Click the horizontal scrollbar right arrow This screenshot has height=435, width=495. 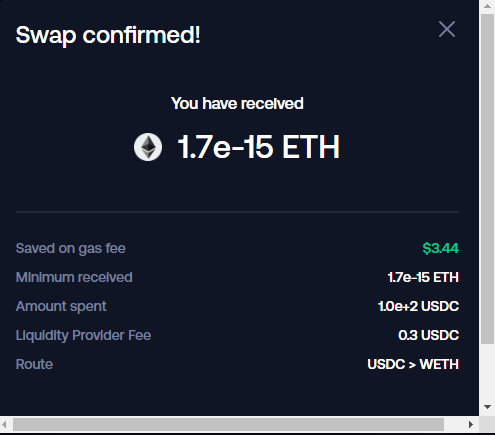[471, 425]
